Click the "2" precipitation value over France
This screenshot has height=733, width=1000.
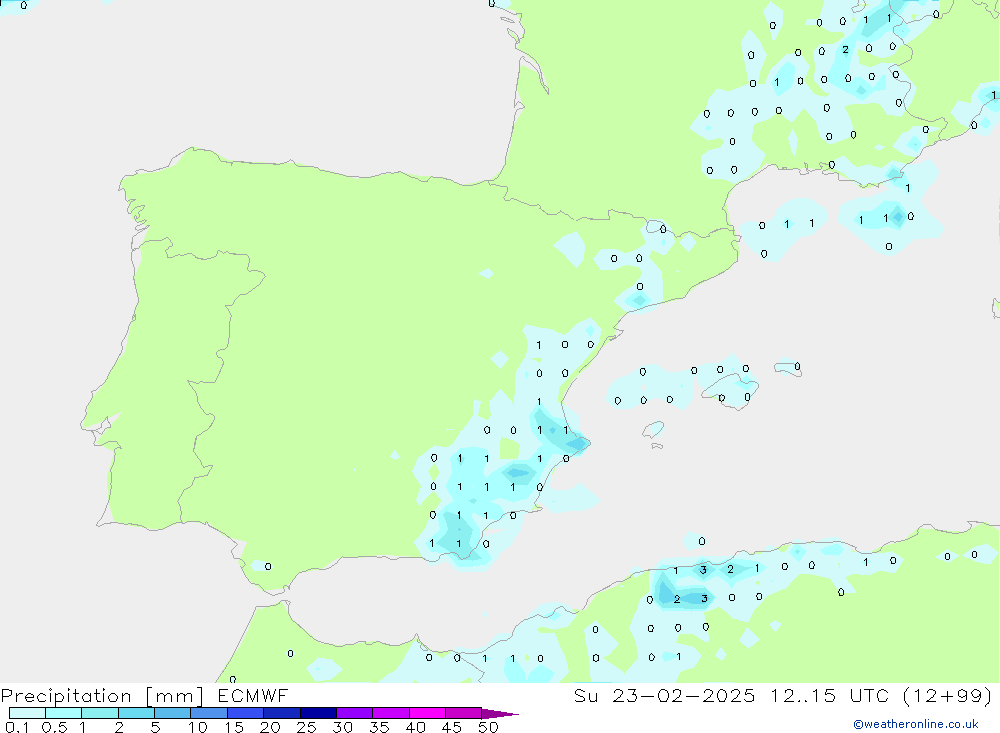(x=845, y=50)
